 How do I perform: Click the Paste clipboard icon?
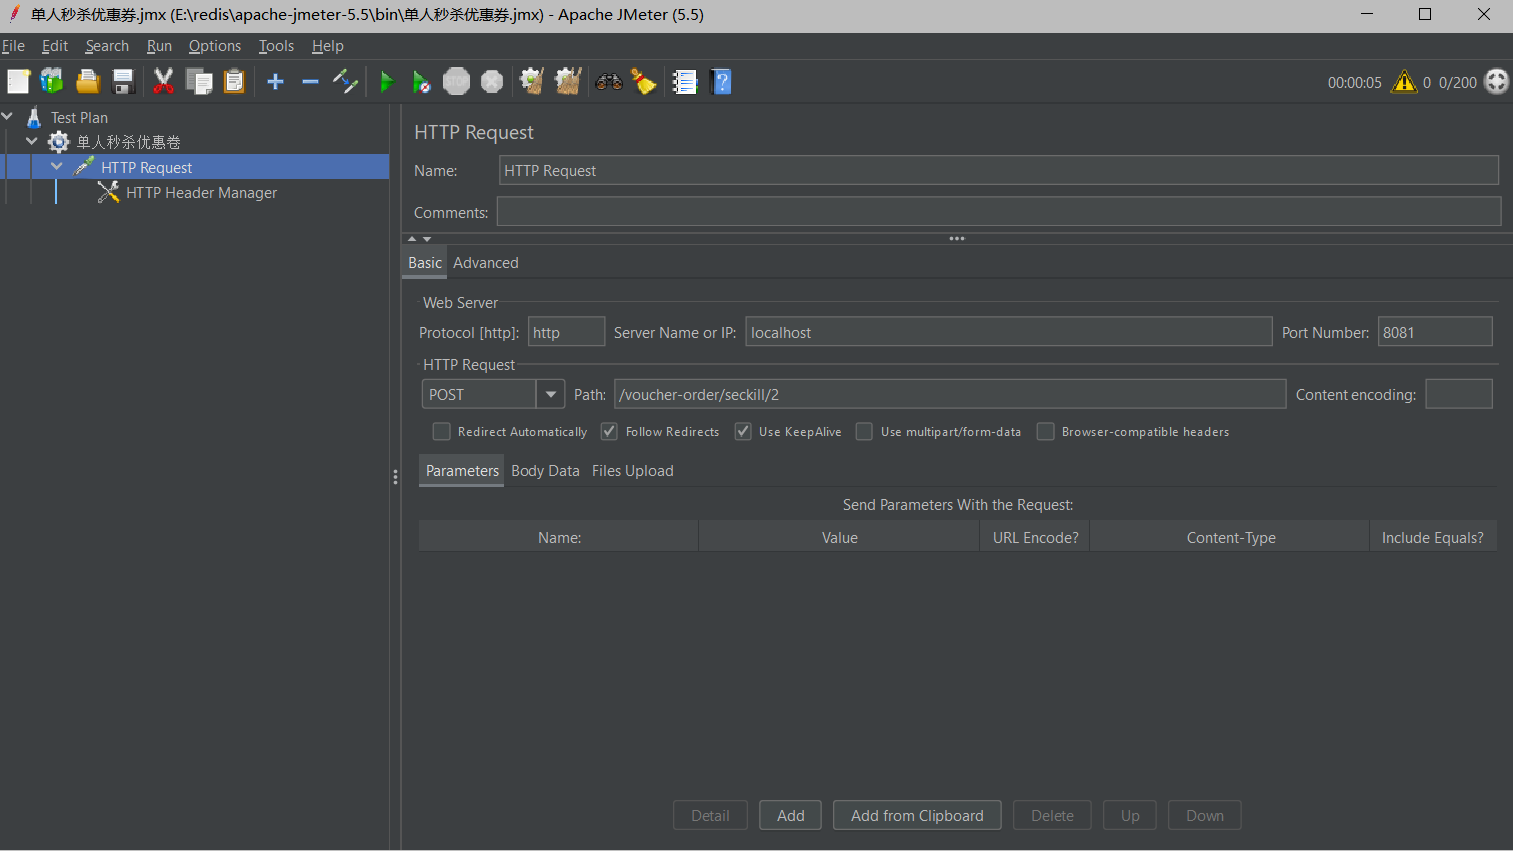(x=234, y=82)
